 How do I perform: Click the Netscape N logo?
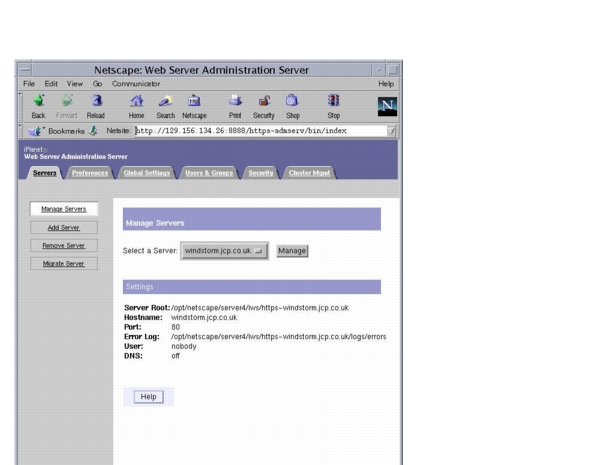[387, 106]
